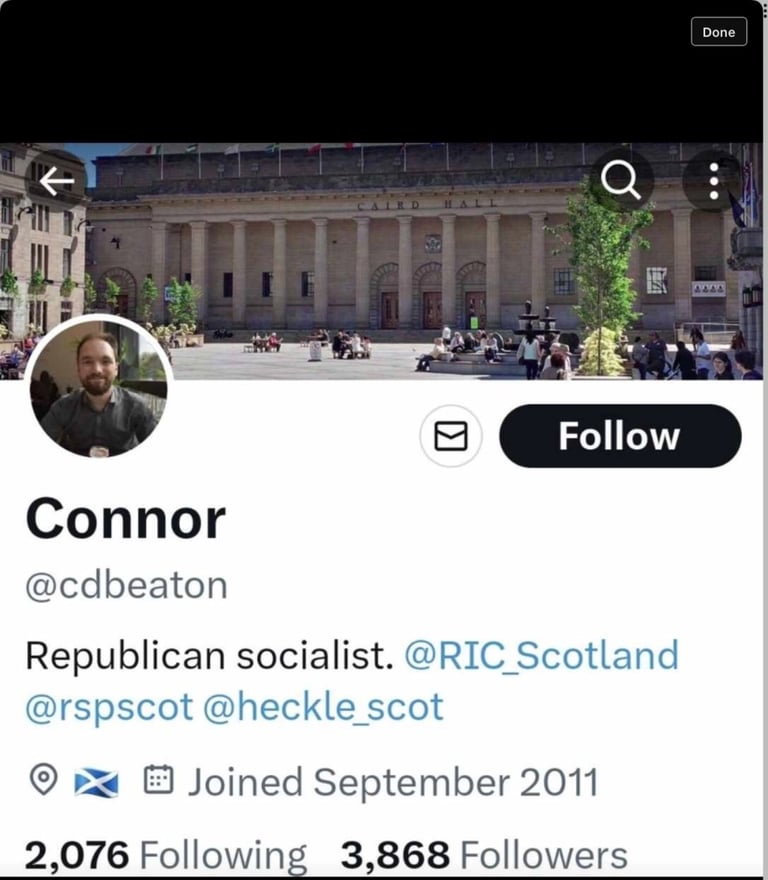Image resolution: width=768 pixels, height=880 pixels.
Task: Follow the Connor account
Action: [x=620, y=436]
